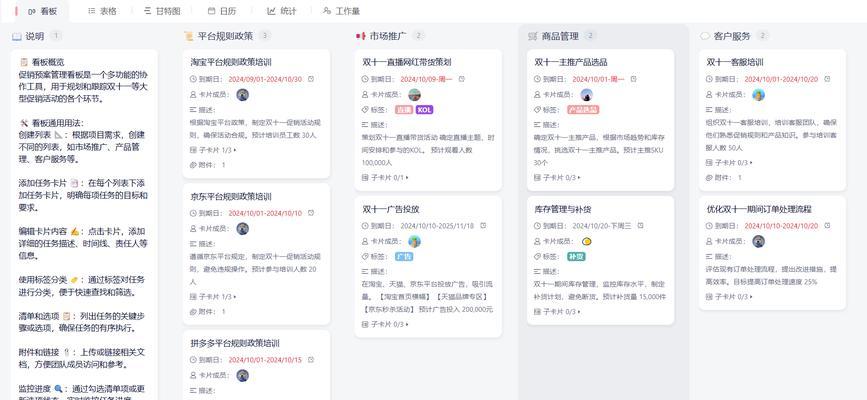The height and width of the screenshot is (400, 867).
Task: Open the 日历 view tab
Action: [x=220, y=11]
